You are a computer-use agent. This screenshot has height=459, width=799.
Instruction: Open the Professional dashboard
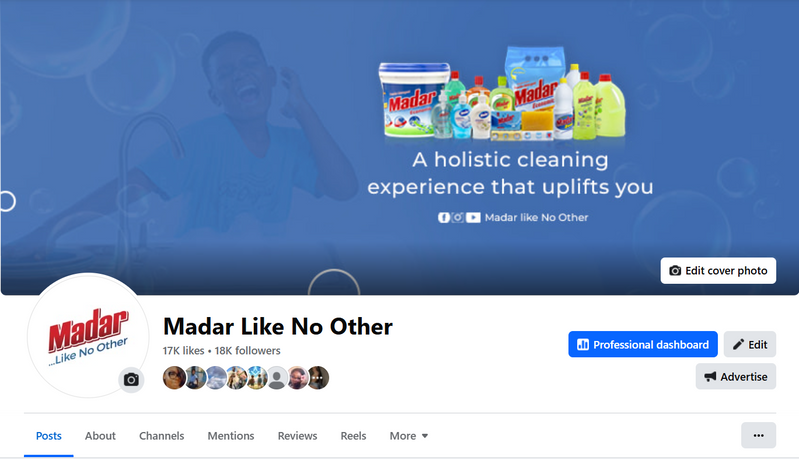643,344
